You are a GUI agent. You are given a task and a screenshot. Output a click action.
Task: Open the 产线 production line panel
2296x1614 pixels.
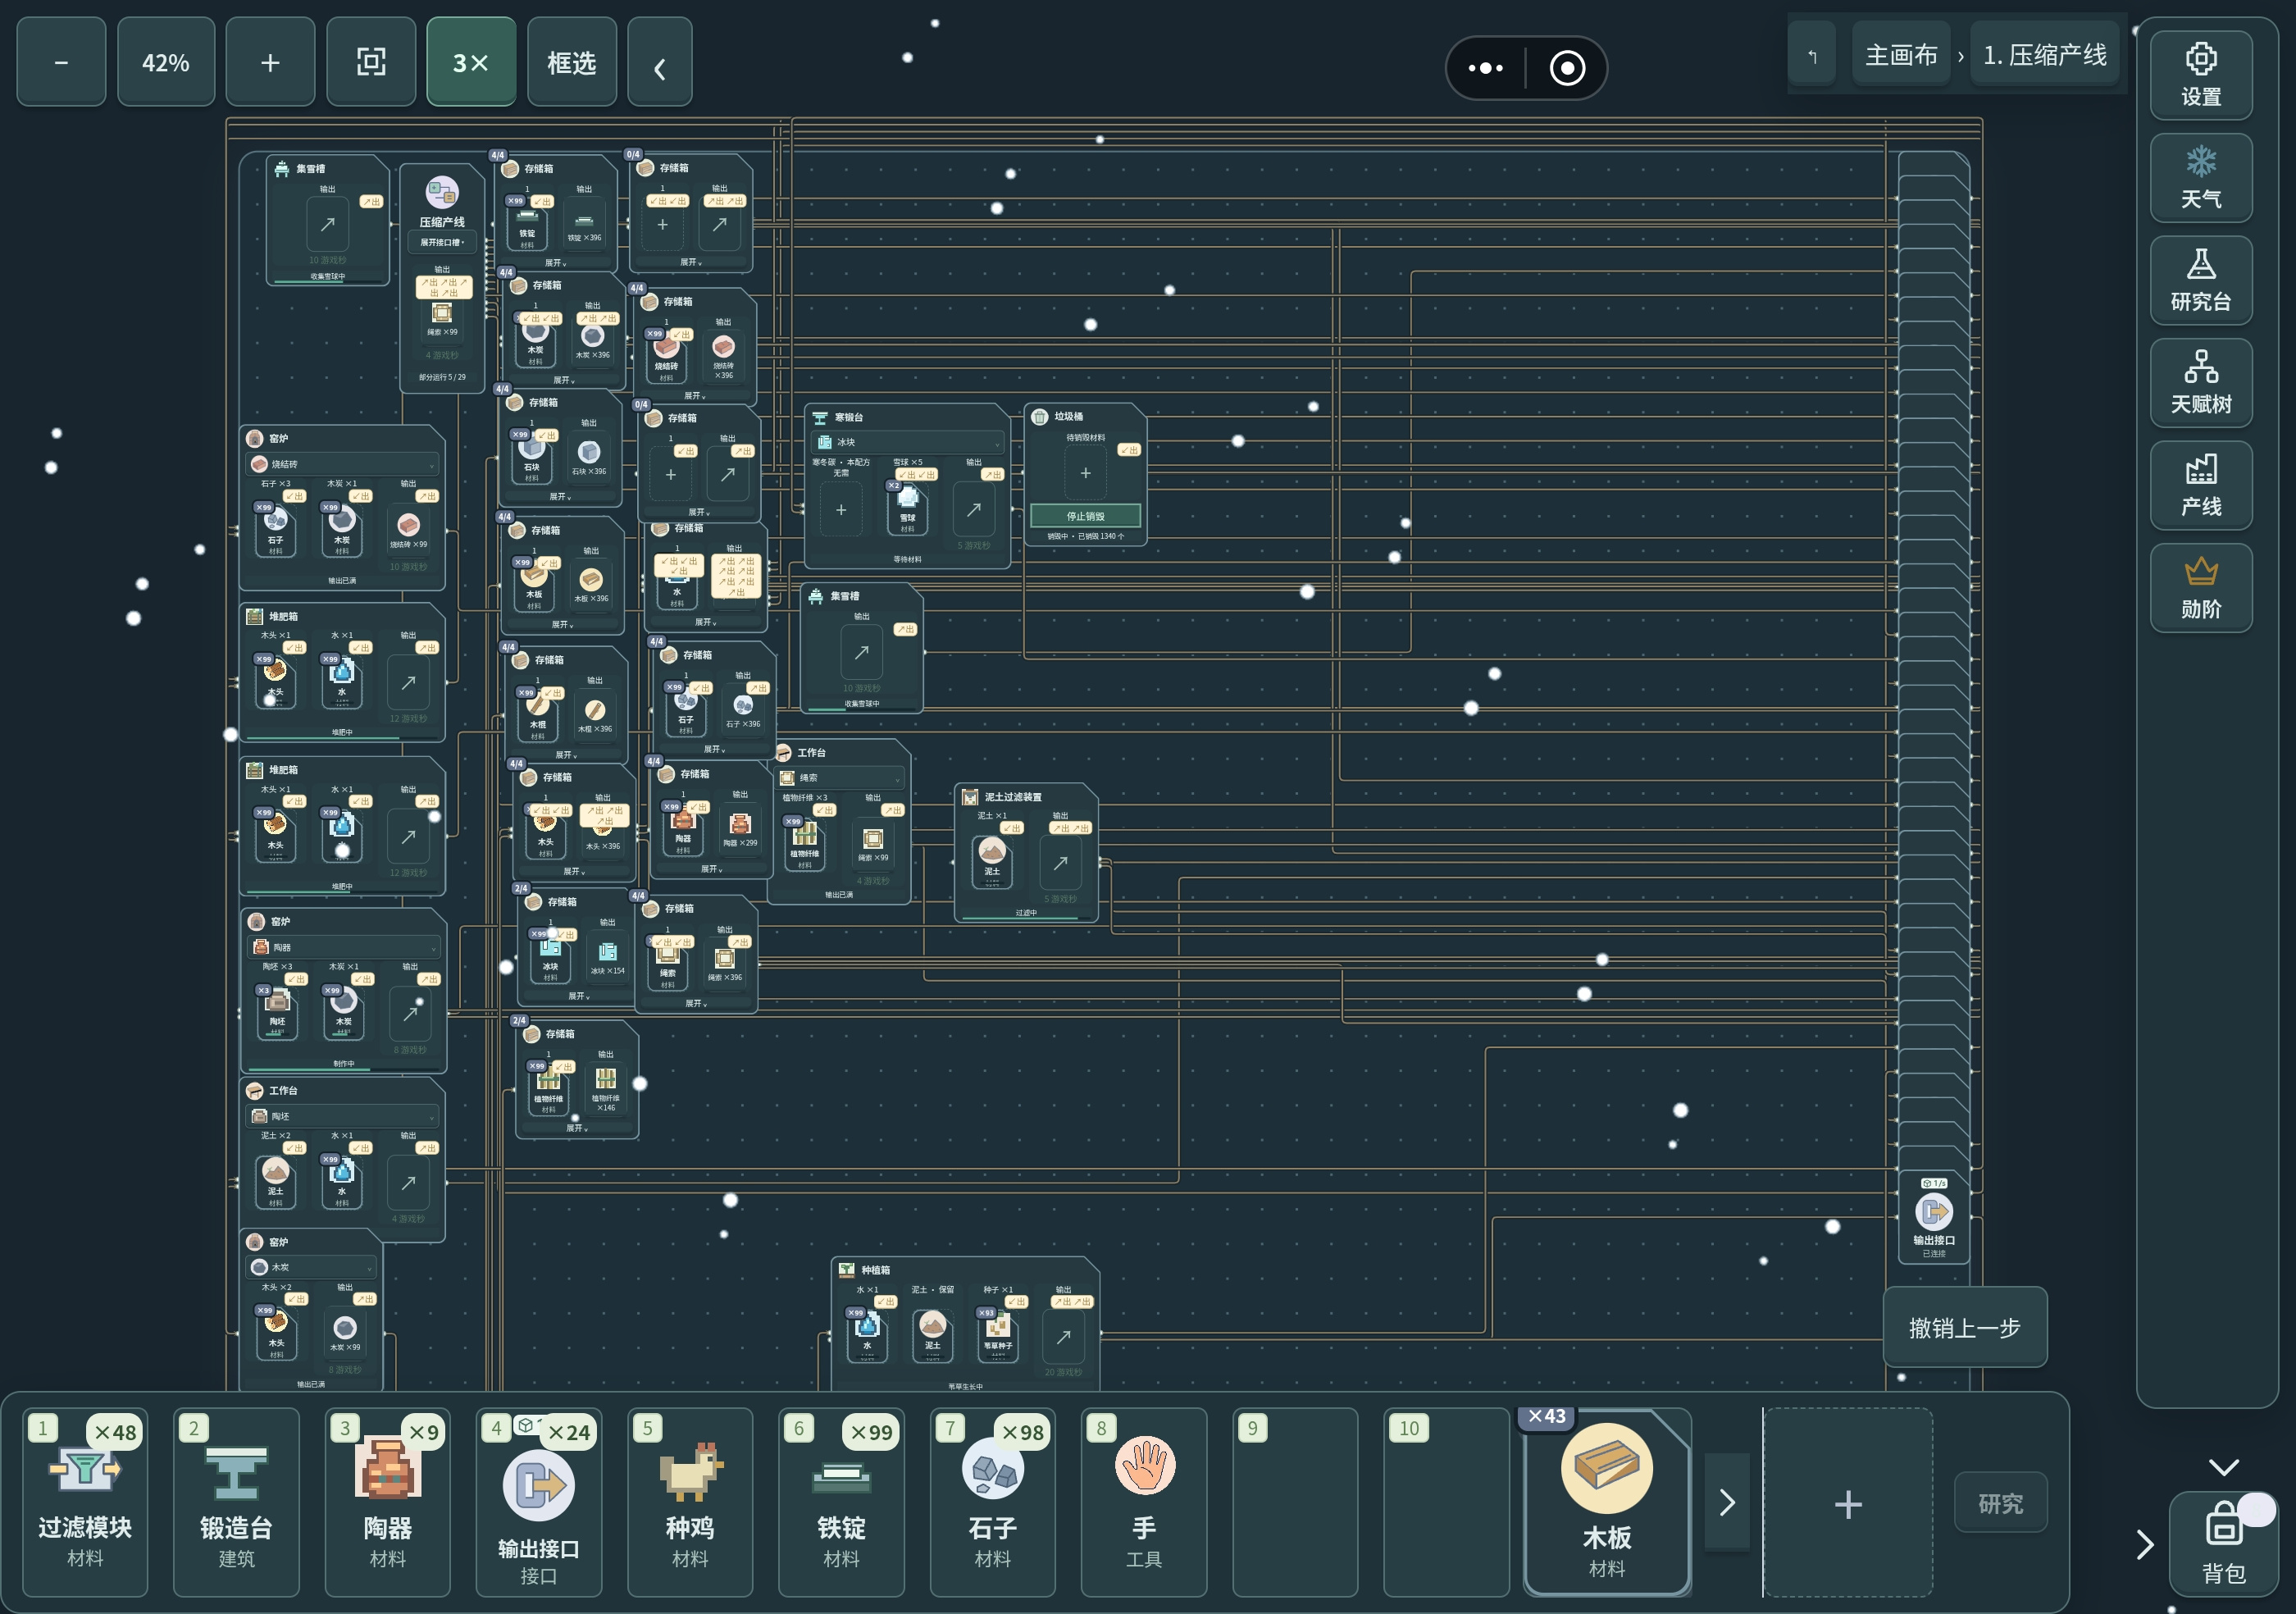[2200, 485]
